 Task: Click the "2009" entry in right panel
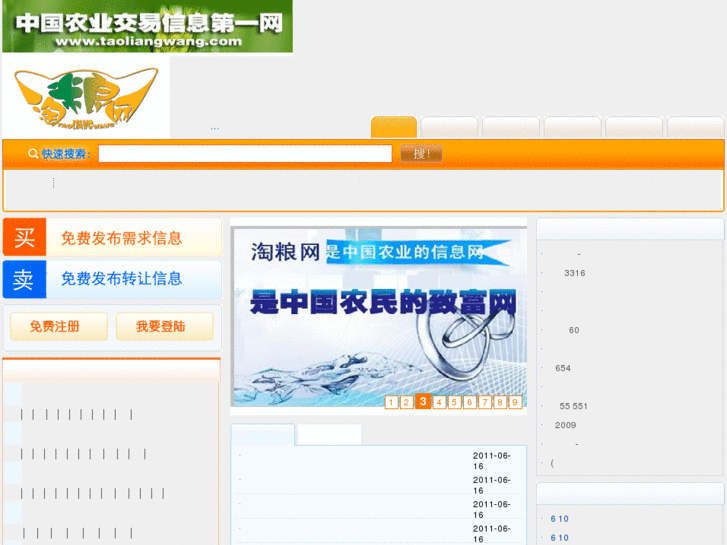pyautogui.click(x=565, y=425)
